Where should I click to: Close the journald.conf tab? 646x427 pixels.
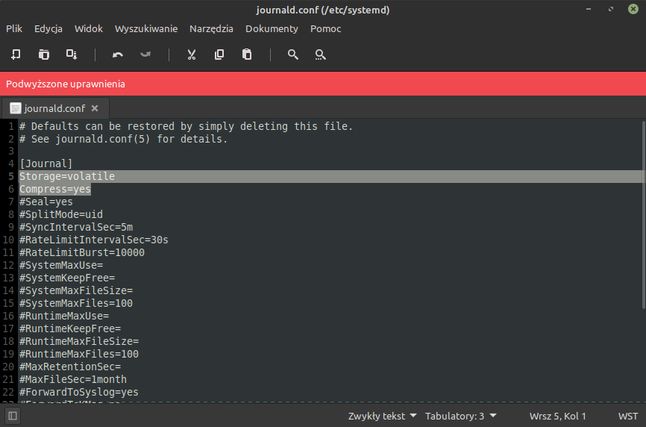(95, 108)
